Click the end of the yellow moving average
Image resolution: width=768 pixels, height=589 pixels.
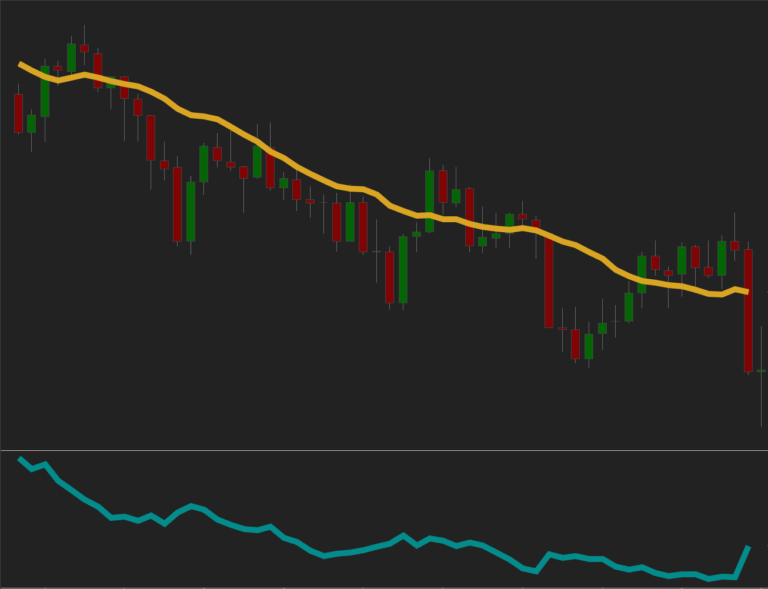747,291
